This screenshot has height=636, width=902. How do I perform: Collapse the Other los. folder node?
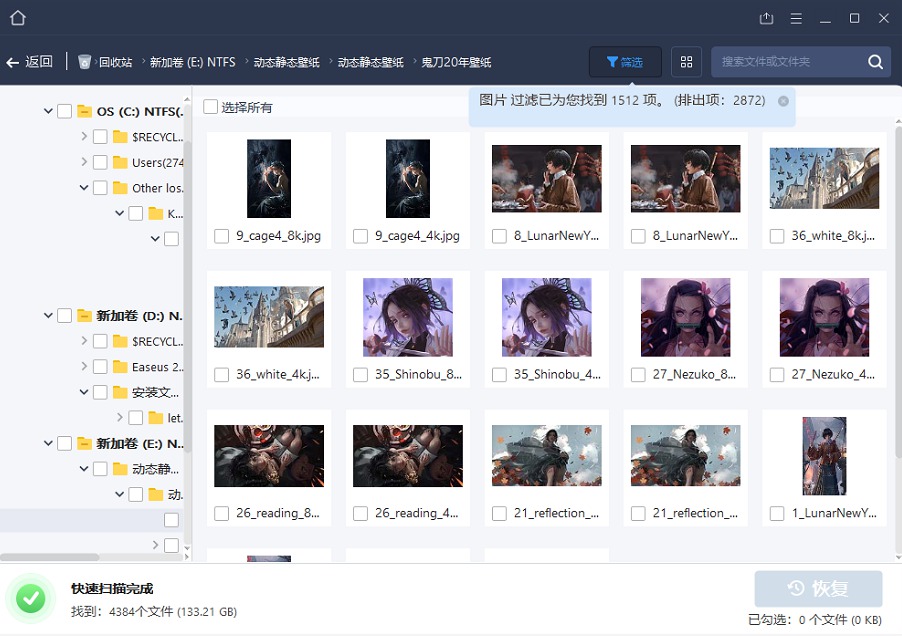[x=84, y=187]
